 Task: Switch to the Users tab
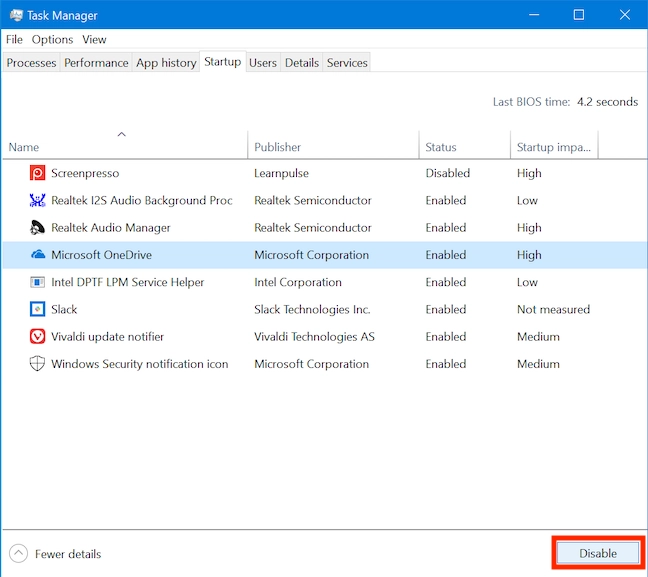point(263,62)
